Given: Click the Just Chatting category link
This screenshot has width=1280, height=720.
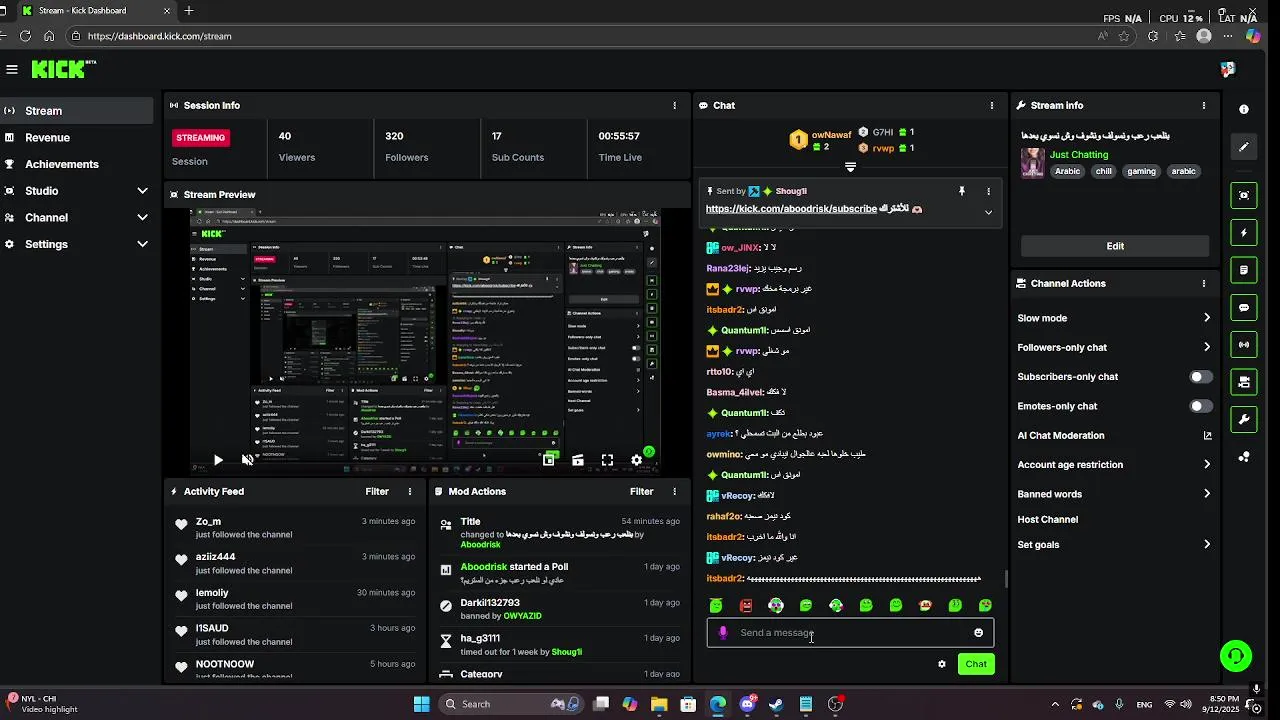Looking at the screenshot, I should (x=1079, y=155).
